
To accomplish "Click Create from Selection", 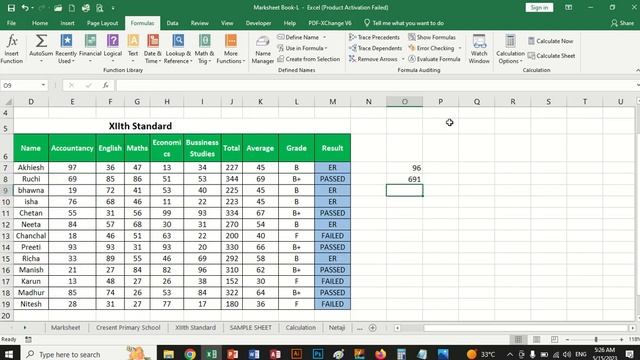I will 309,59.
